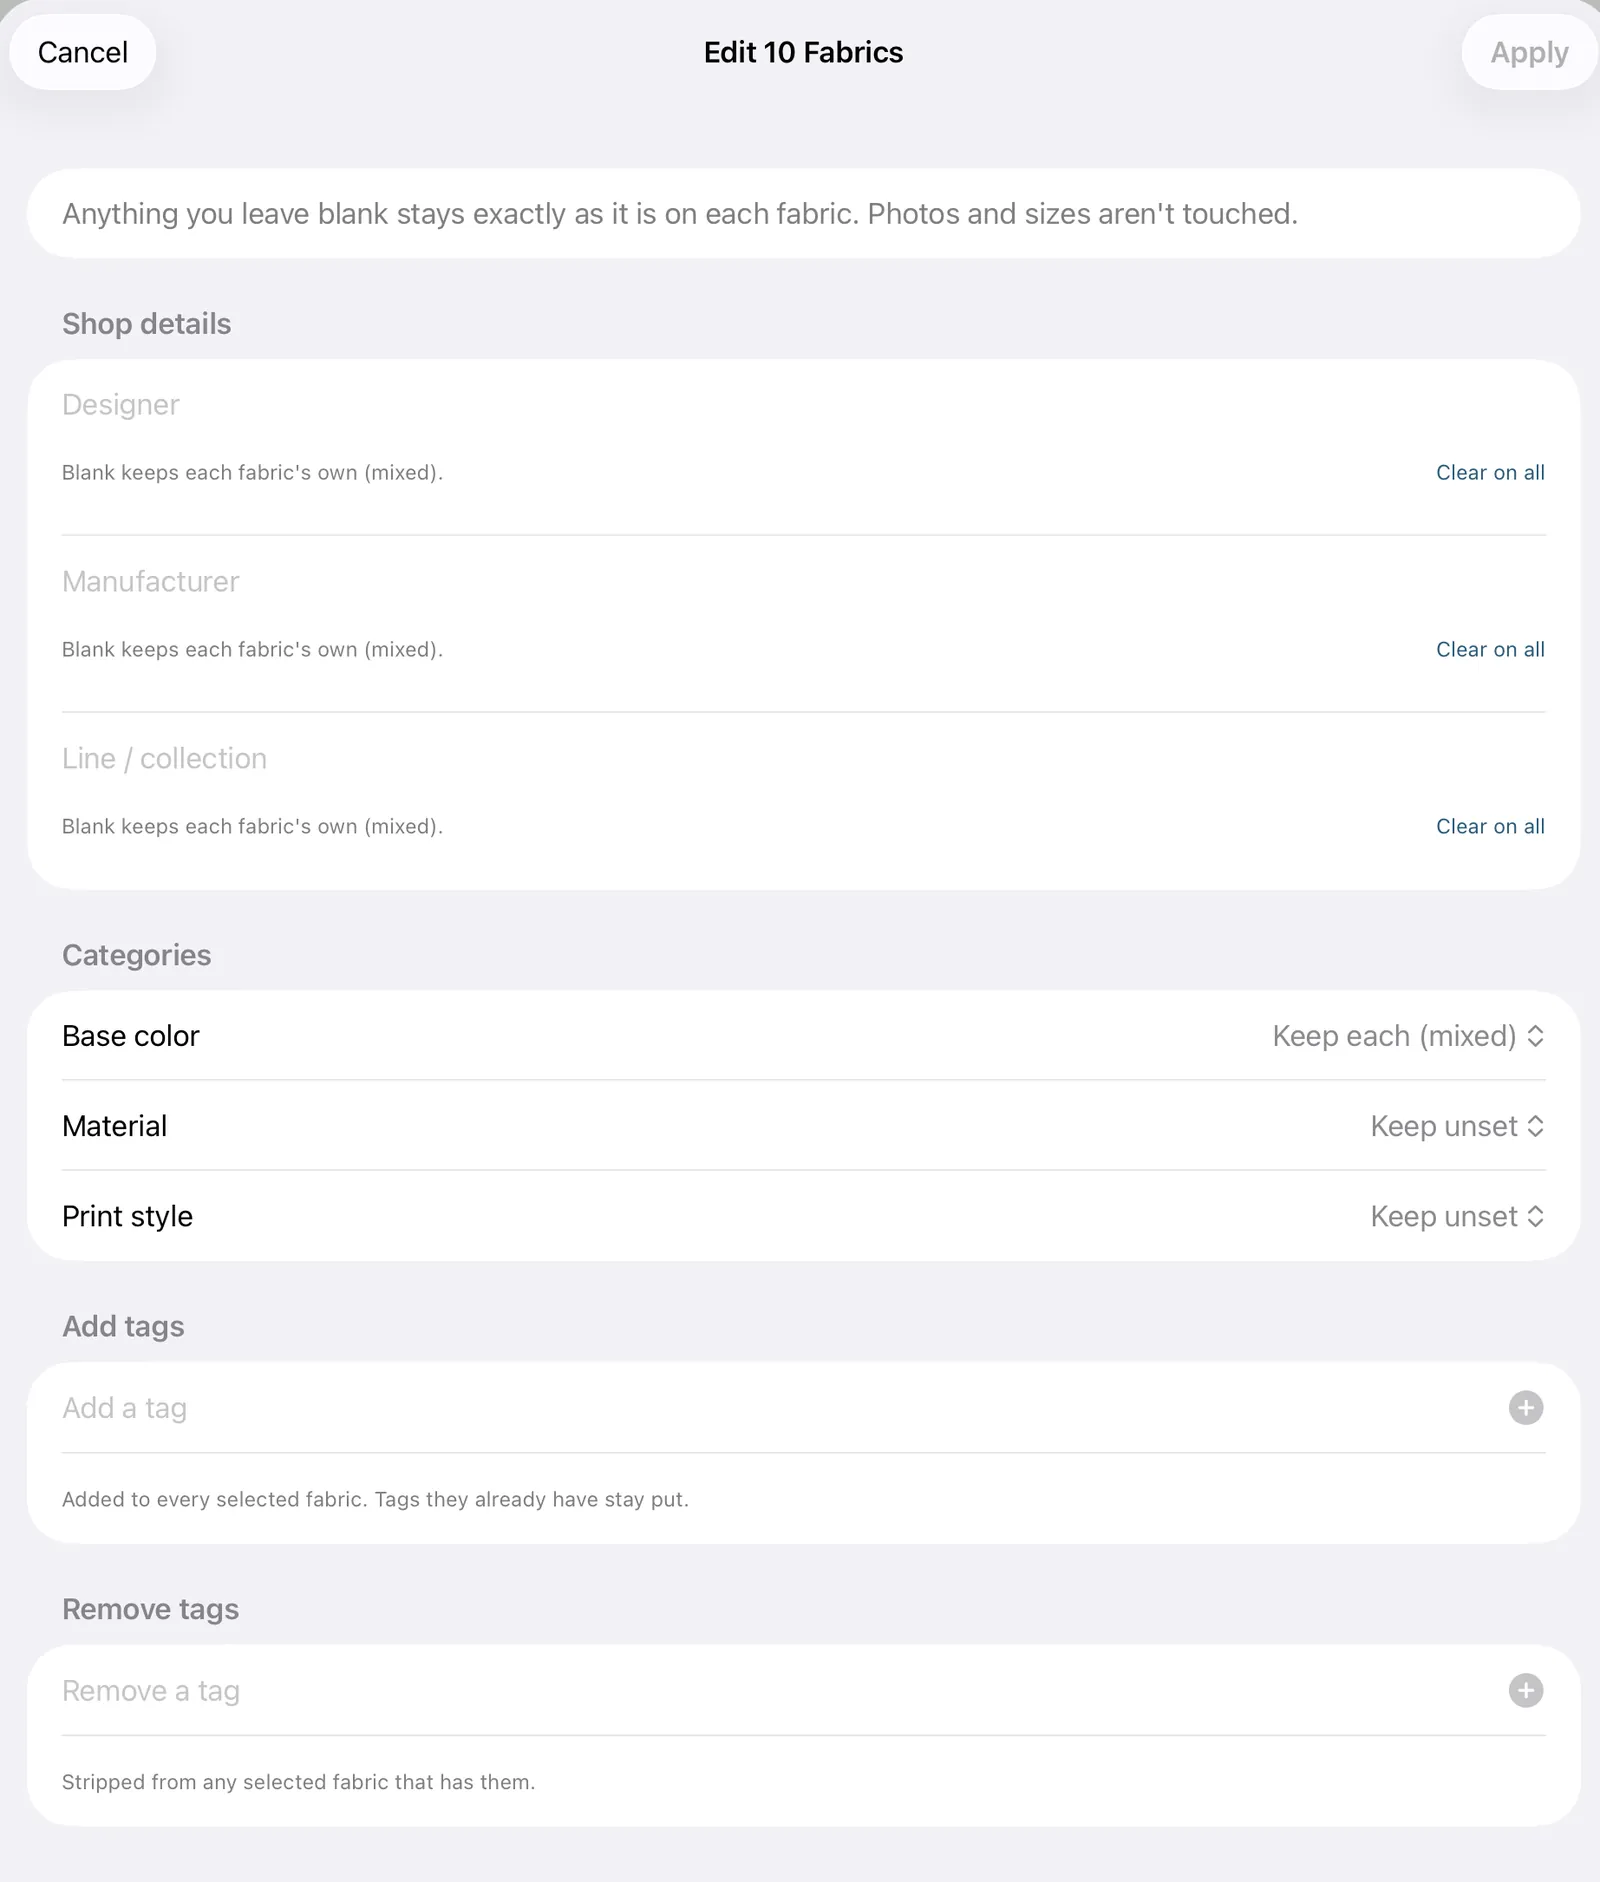
Task: Expand the Print style Keep unset menu
Action: tap(1457, 1216)
